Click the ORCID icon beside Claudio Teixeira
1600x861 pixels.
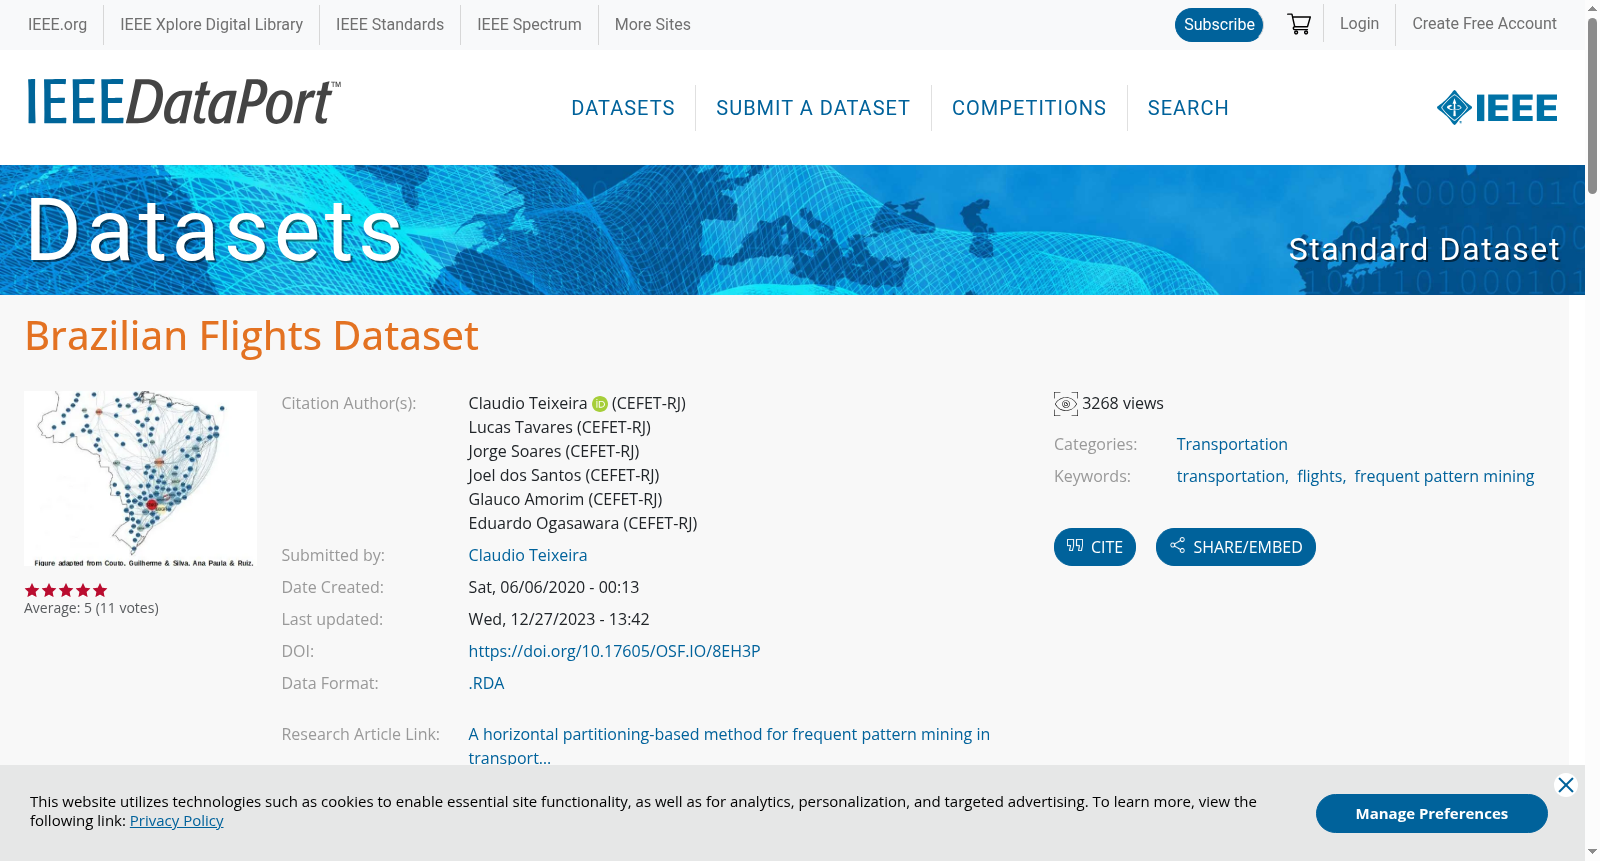pos(600,404)
